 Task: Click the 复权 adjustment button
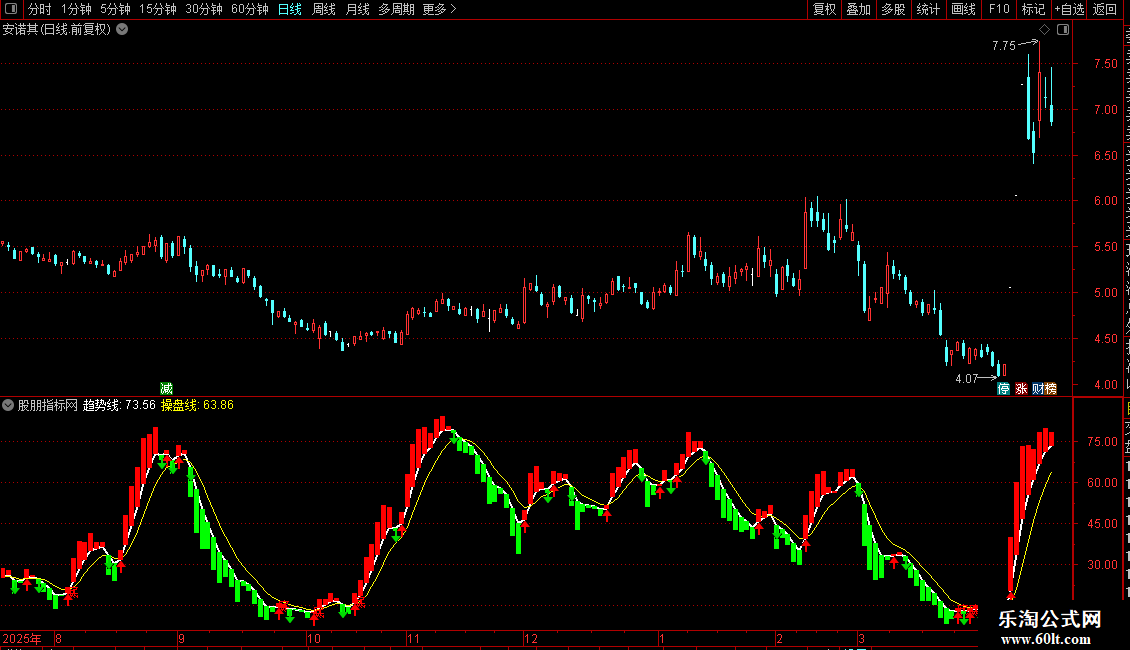[x=824, y=9]
